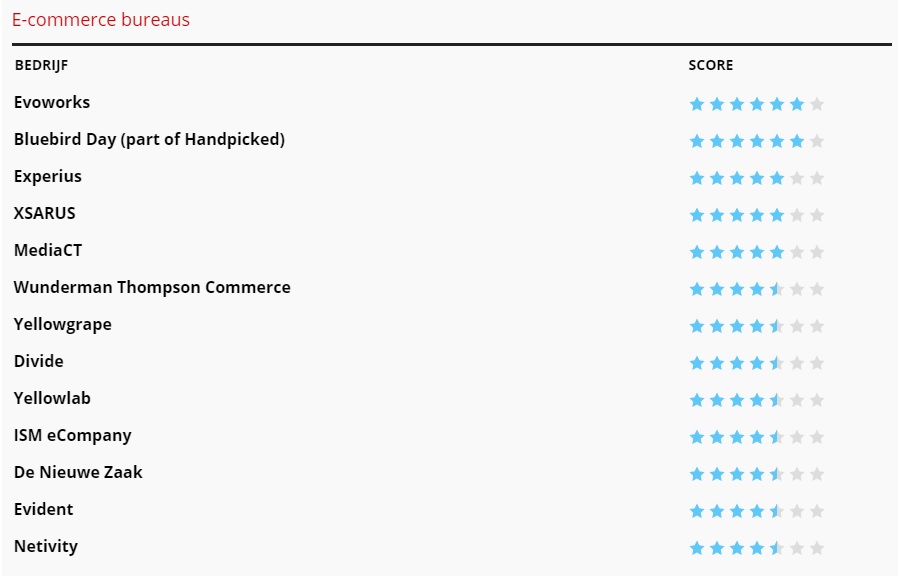Image resolution: width=898 pixels, height=576 pixels.
Task: Click Bluebird Day star rating
Action: (757, 141)
